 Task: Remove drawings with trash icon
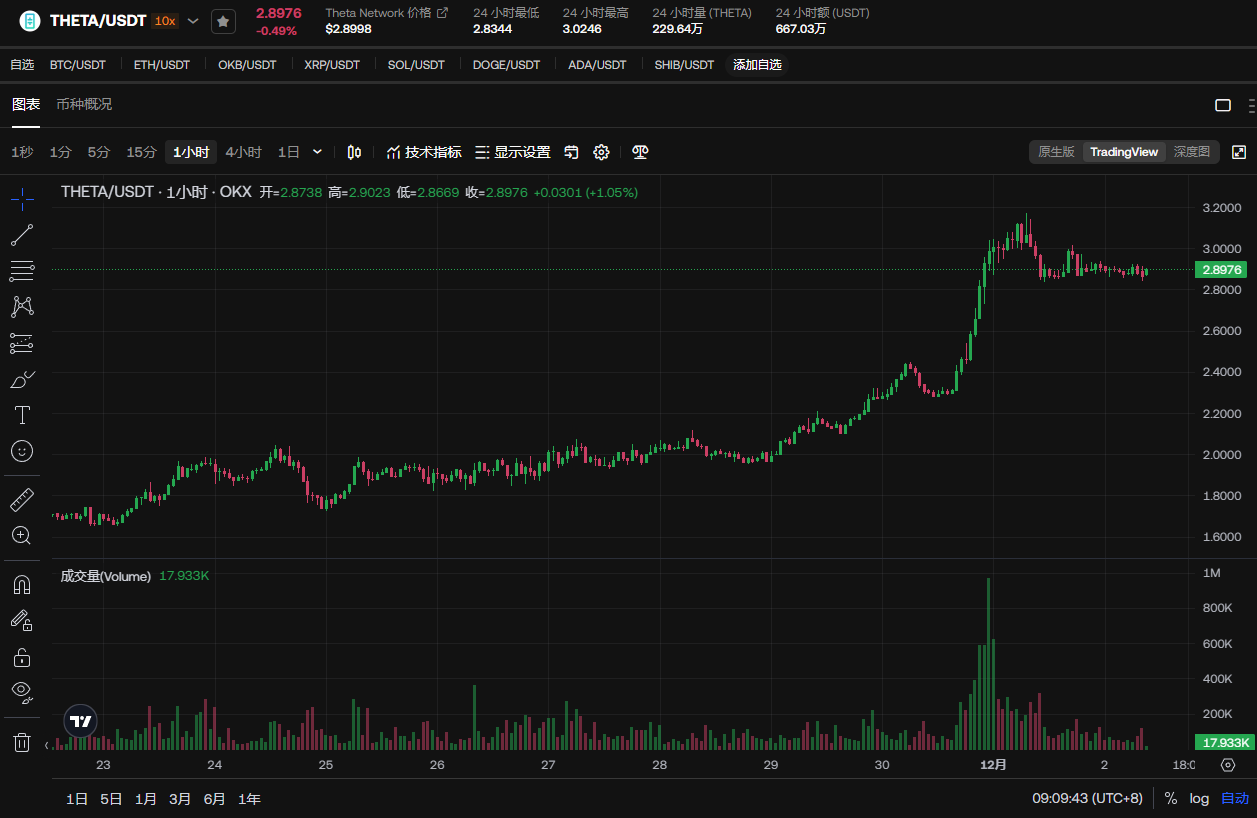tap(22, 742)
